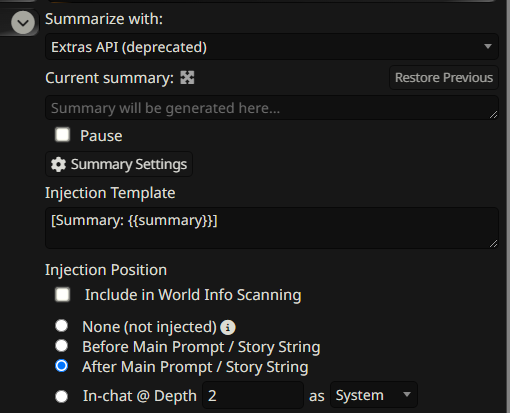Choose the In-chat @ Depth radio
510x413 pixels.
point(62,396)
